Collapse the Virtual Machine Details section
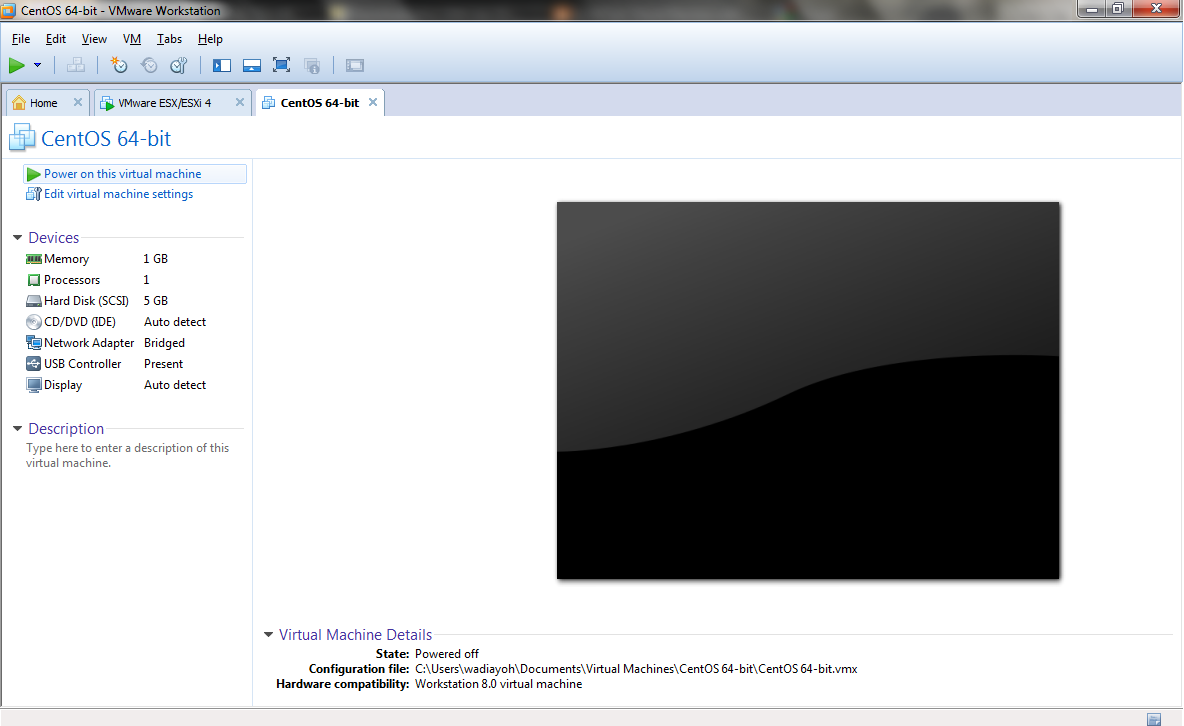The height and width of the screenshot is (726, 1184). pyautogui.click(x=268, y=635)
